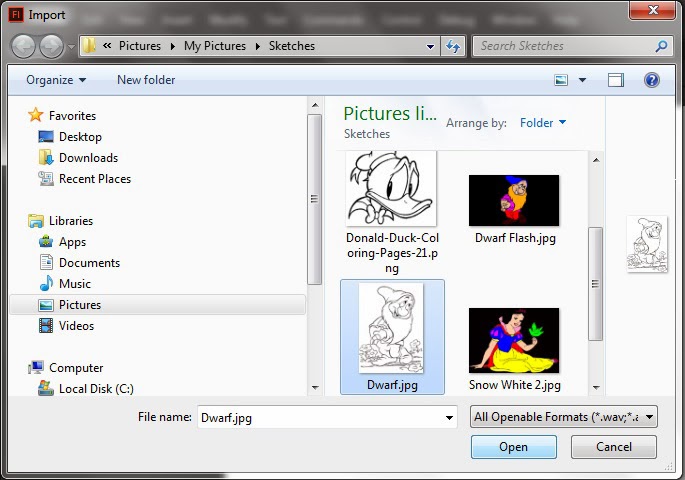Screen dimensions: 685x480
Task: Click the Back navigation arrow
Action: point(23,47)
